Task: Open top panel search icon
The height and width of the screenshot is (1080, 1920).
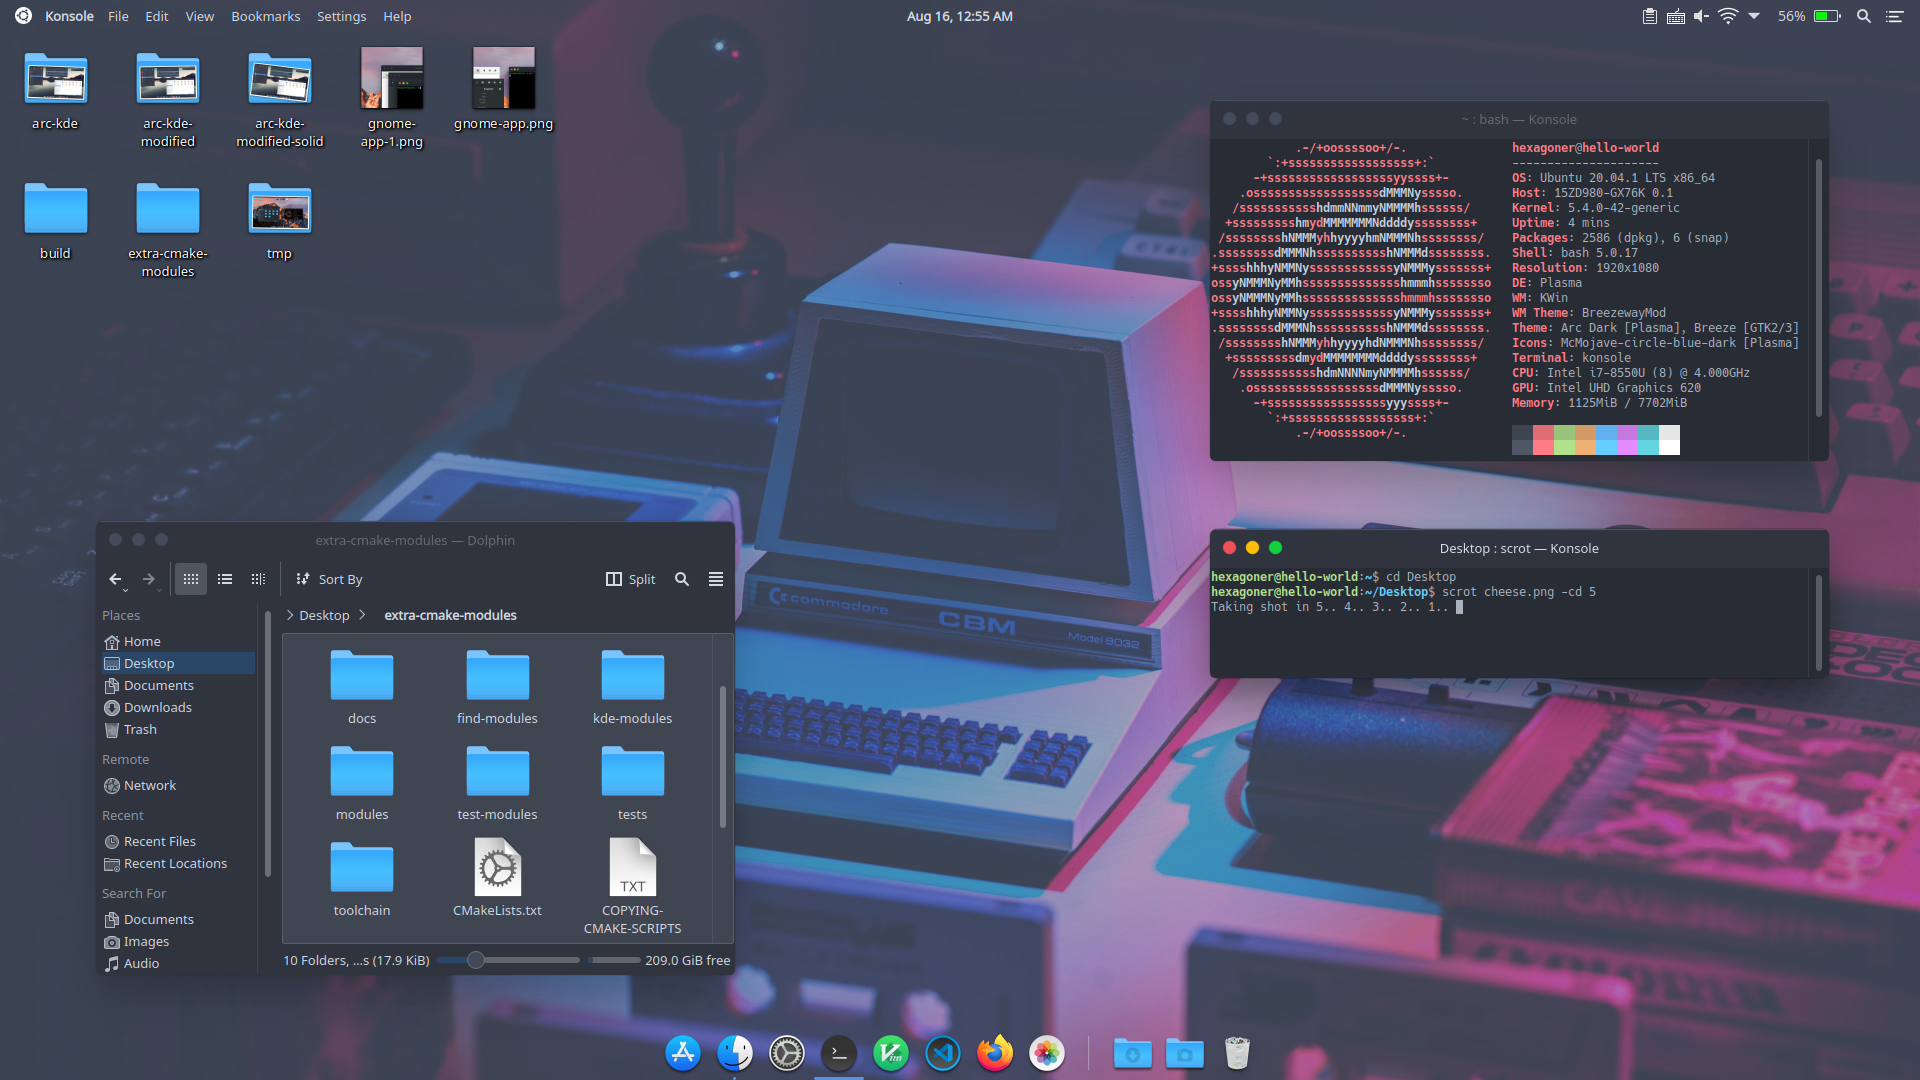Action: pyautogui.click(x=1864, y=16)
